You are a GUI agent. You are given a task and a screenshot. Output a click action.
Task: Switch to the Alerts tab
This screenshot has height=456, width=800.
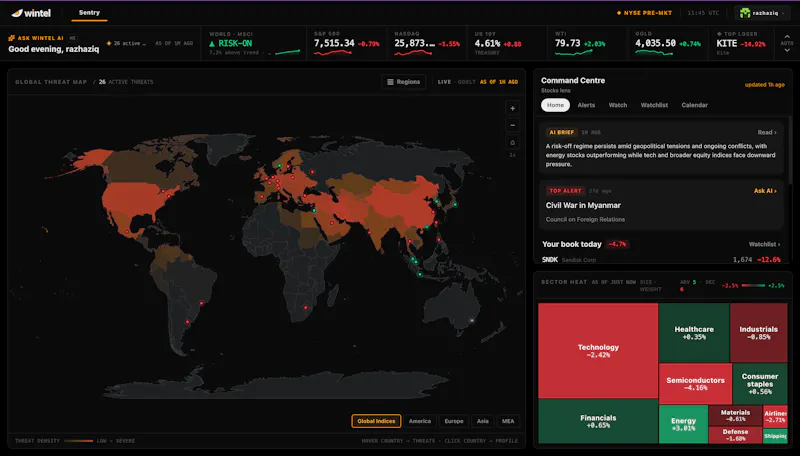coord(586,105)
